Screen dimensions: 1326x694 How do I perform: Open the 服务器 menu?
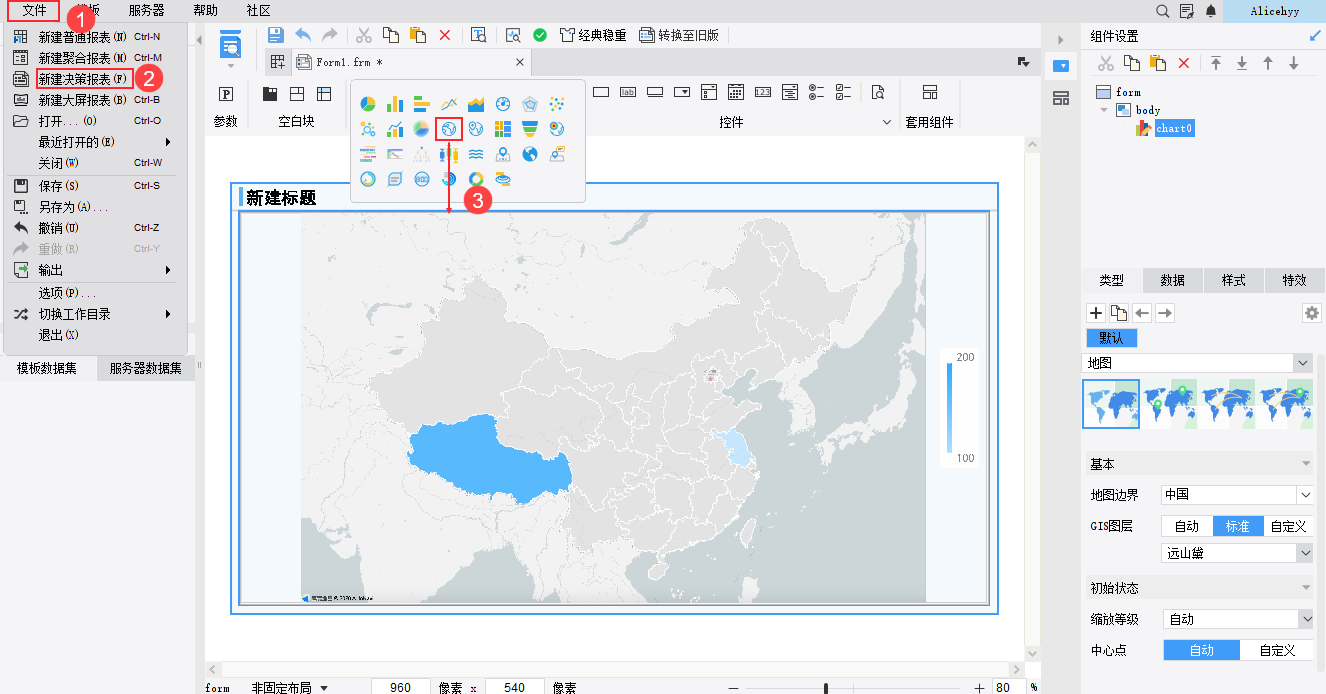146,10
